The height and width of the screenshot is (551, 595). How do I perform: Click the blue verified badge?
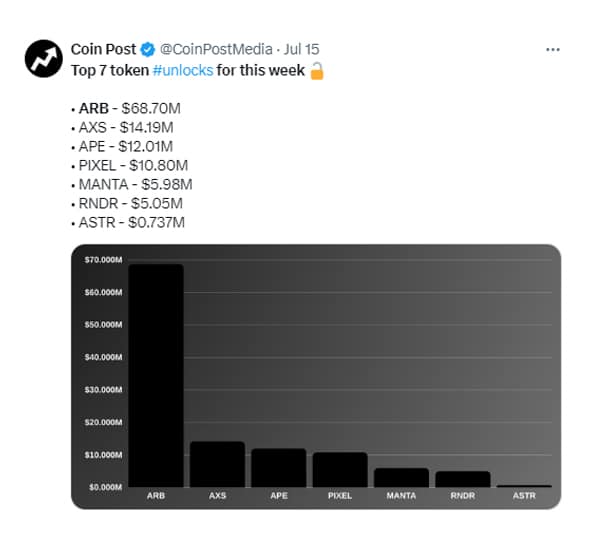148,49
